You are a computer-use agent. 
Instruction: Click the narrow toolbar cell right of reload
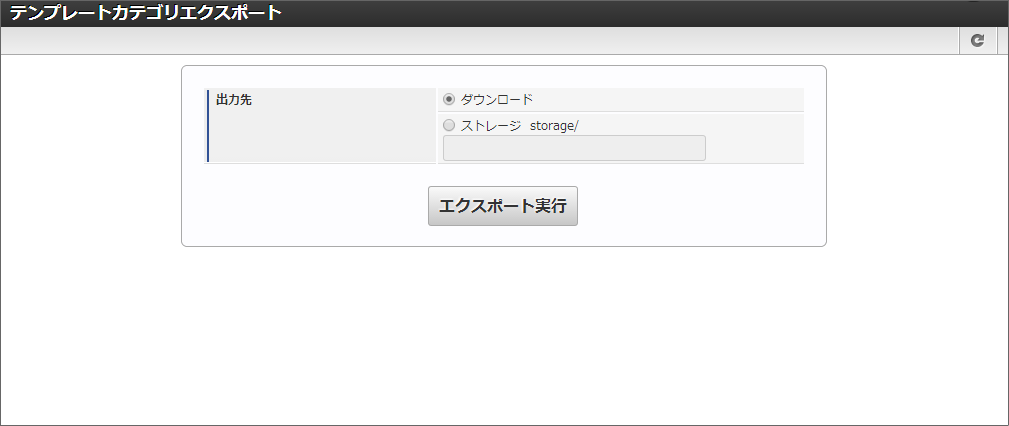[1003, 40]
